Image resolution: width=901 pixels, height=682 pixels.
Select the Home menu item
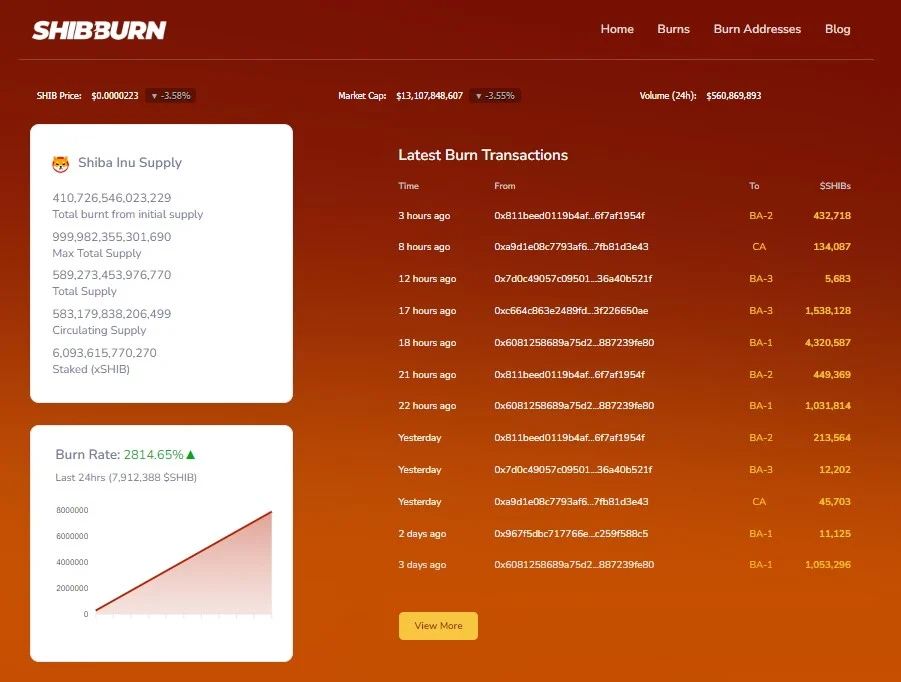pos(617,29)
